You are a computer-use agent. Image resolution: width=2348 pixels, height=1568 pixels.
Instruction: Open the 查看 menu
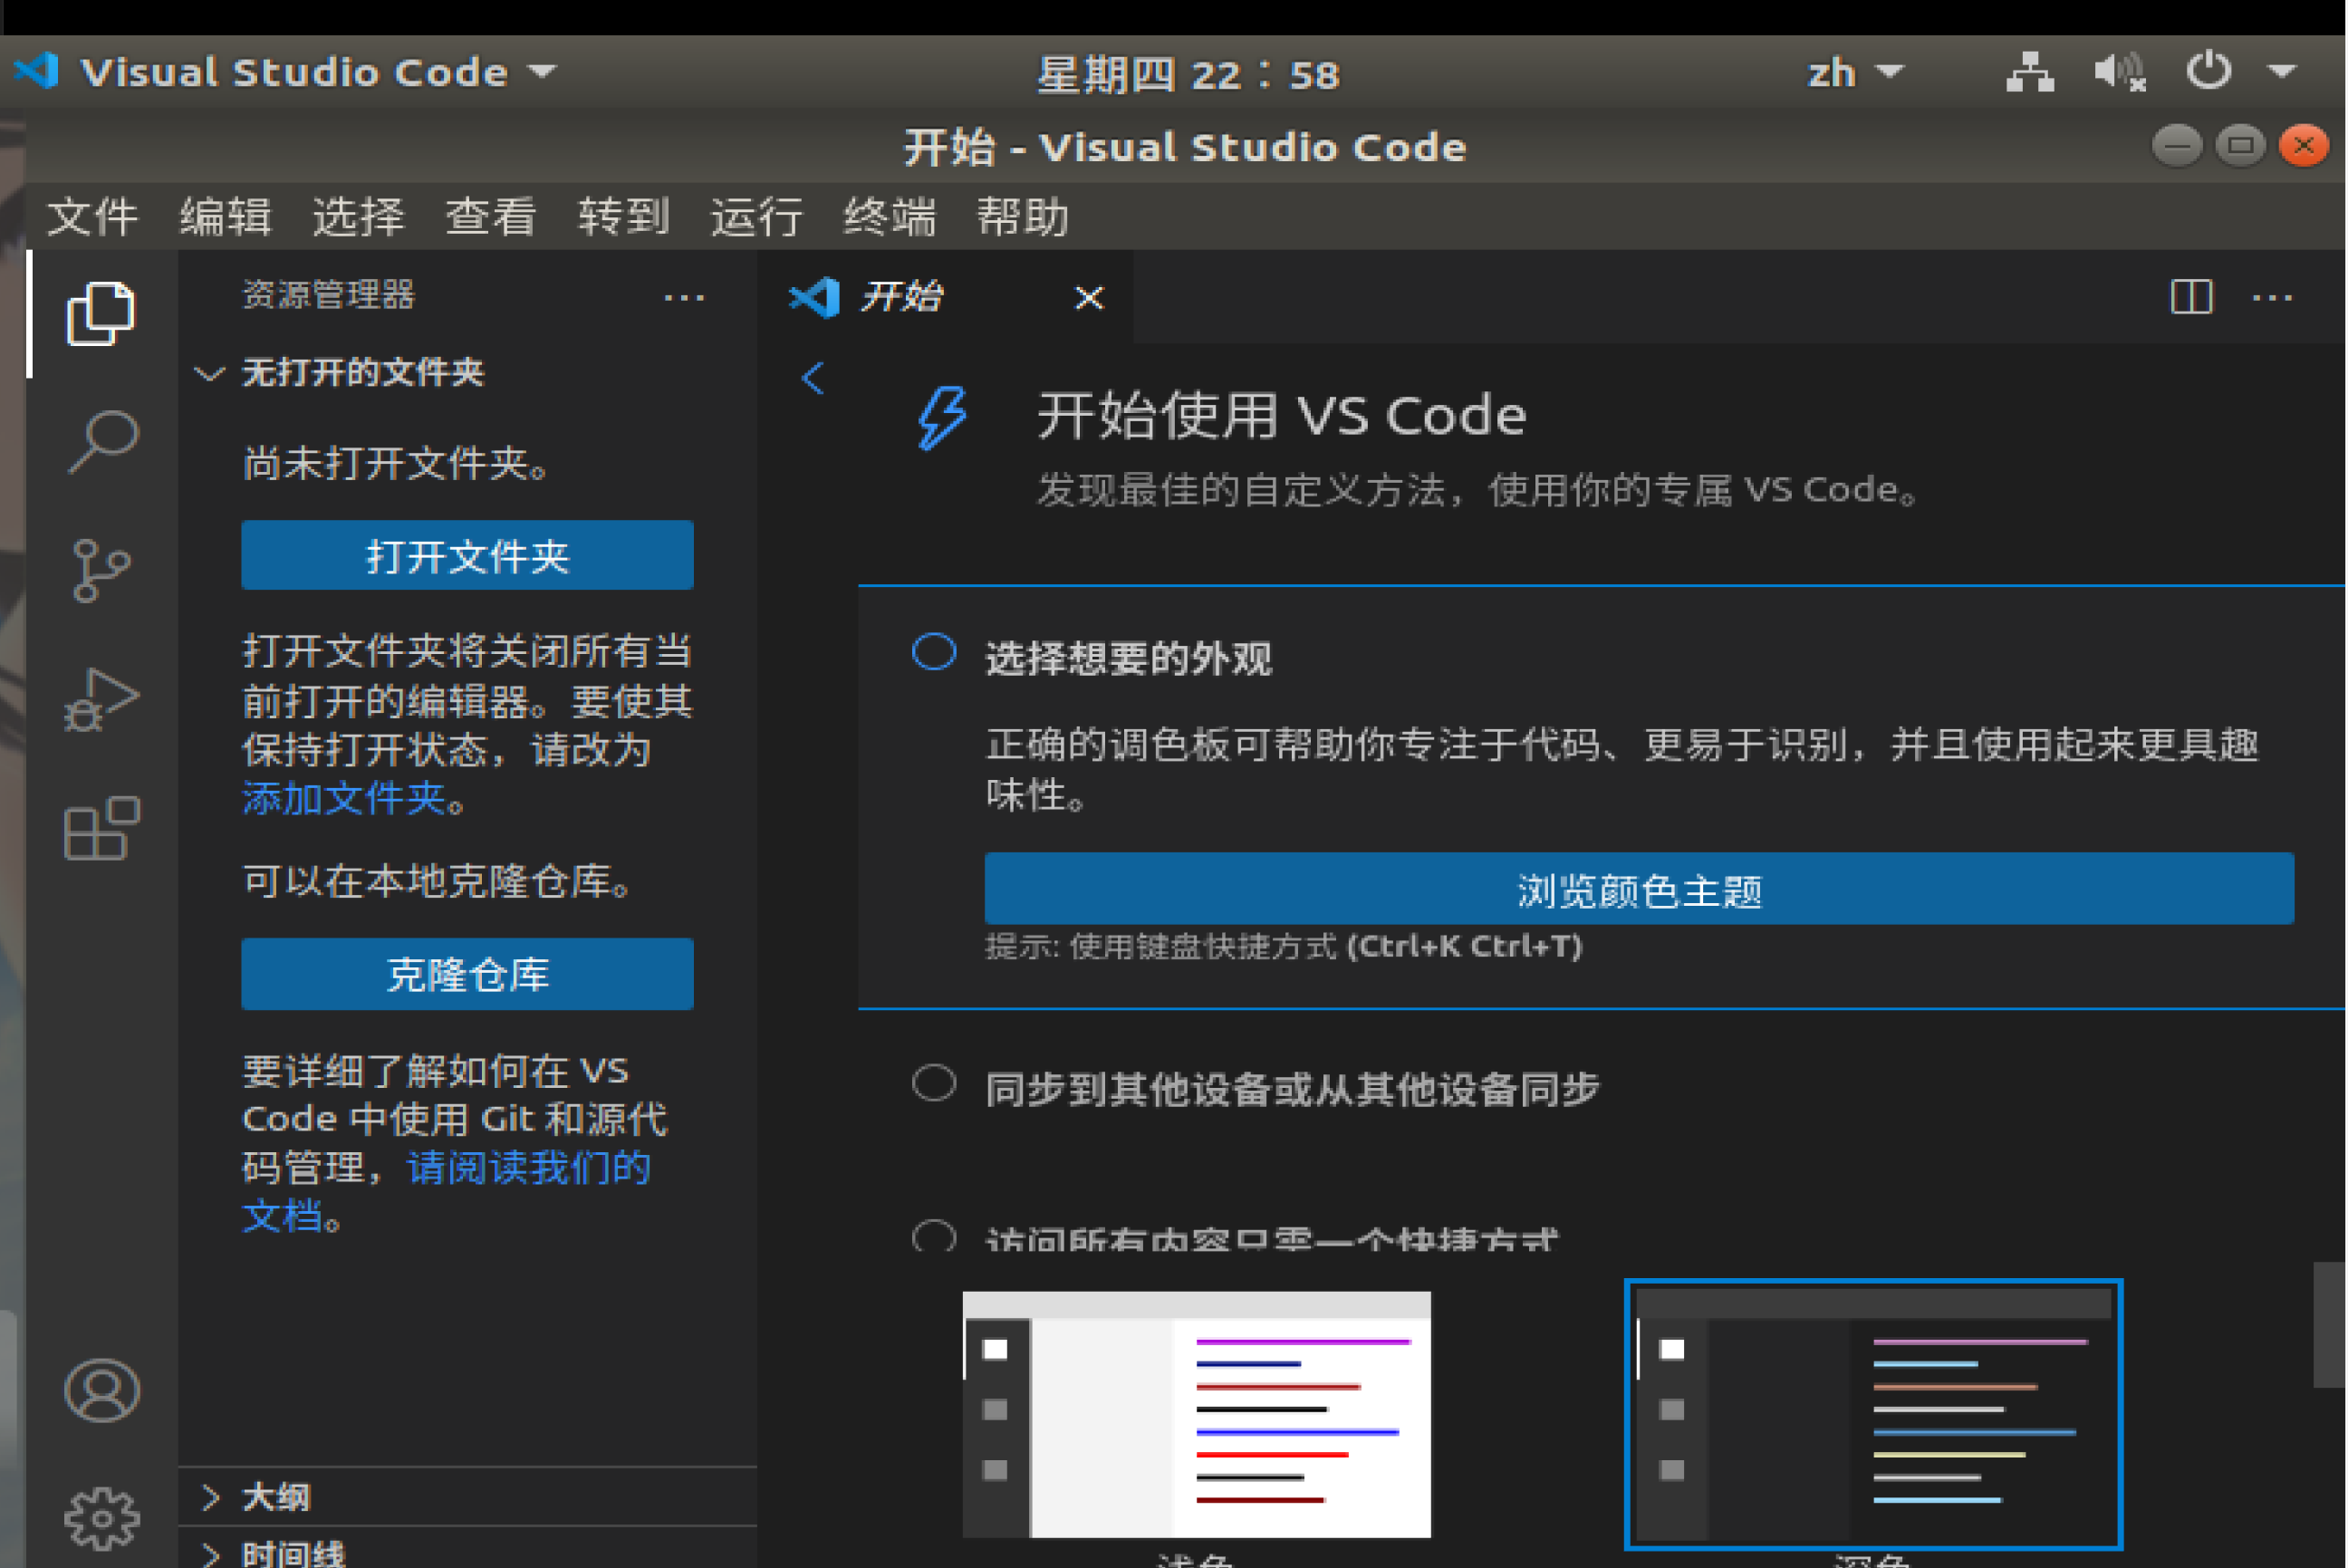(x=491, y=216)
